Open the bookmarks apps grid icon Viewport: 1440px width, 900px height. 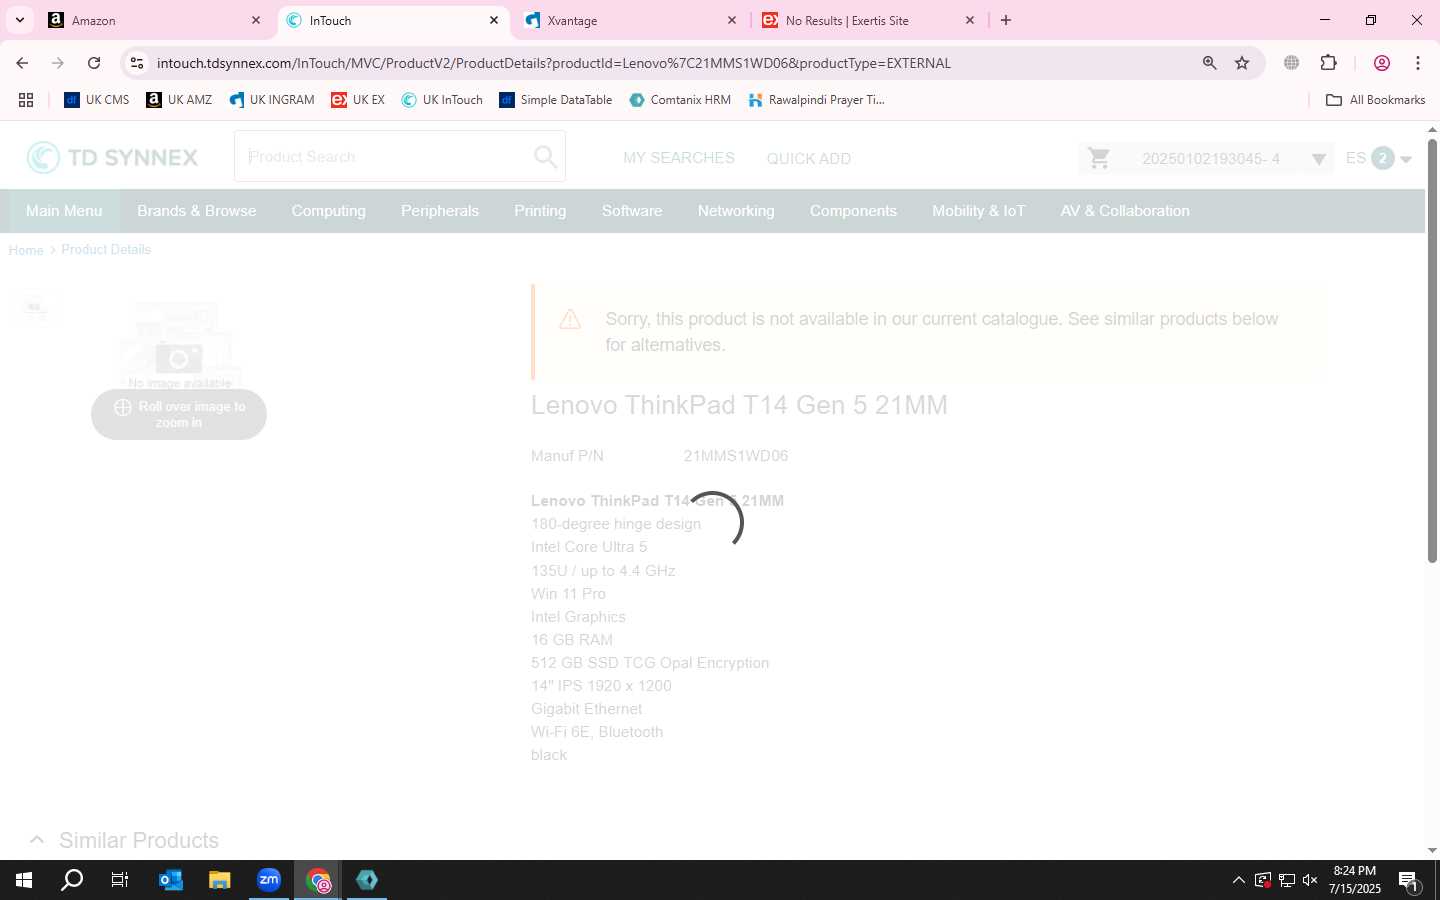[x=26, y=100]
